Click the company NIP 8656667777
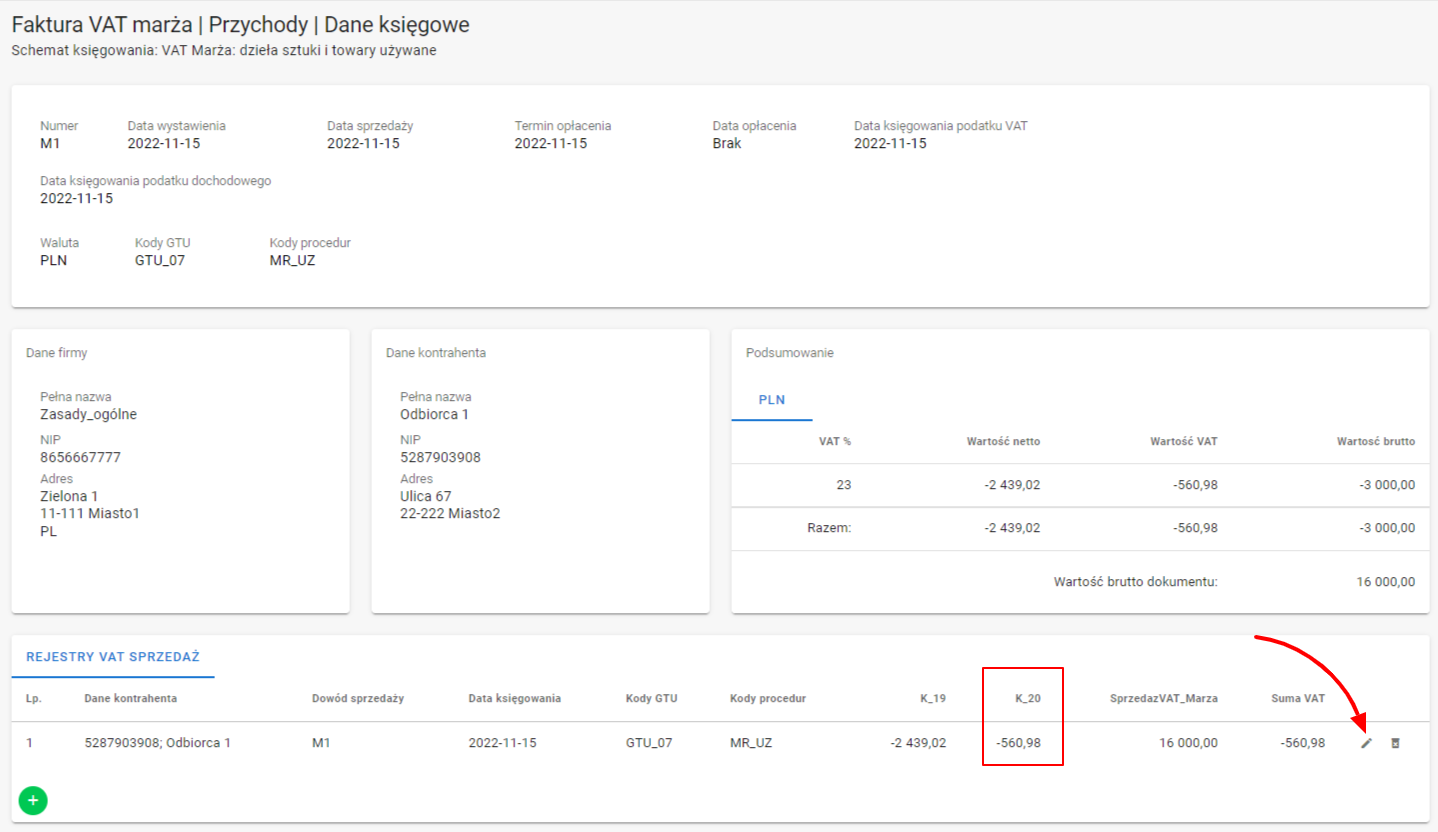Image resolution: width=1438 pixels, height=832 pixels. [80, 458]
